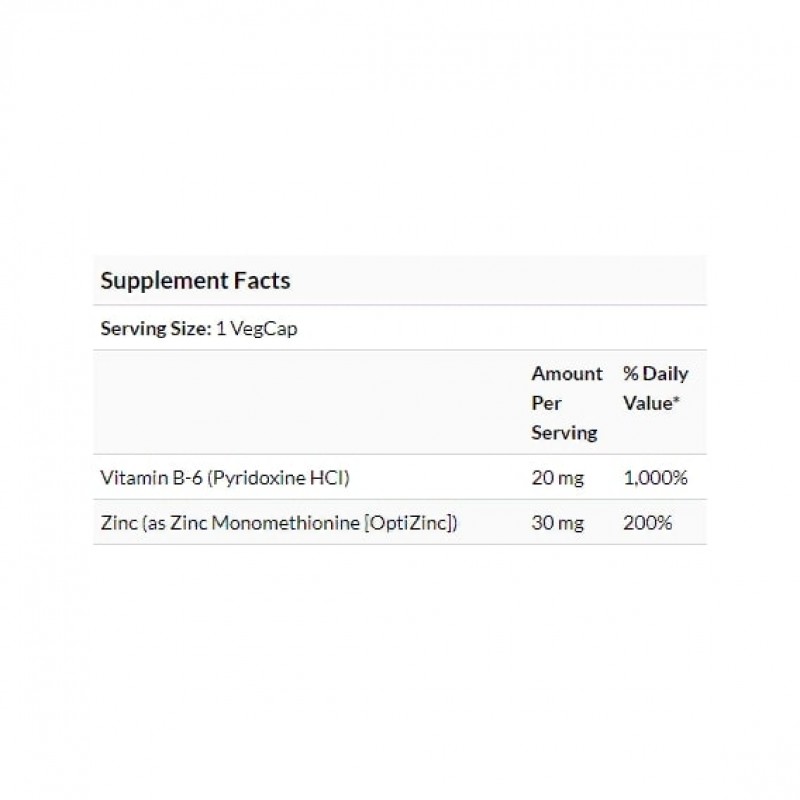
Task: Click the word Supplement in the title
Action: [x=164, y=280]
